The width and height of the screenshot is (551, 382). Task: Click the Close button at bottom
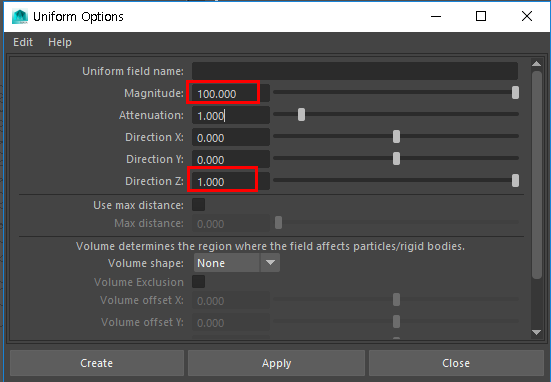pos(456,363)
